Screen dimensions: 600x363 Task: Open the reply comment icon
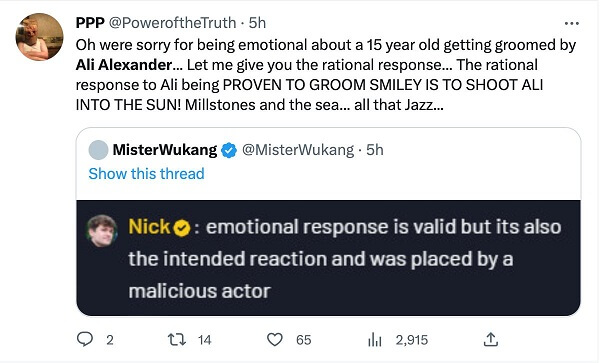[85, 339]
